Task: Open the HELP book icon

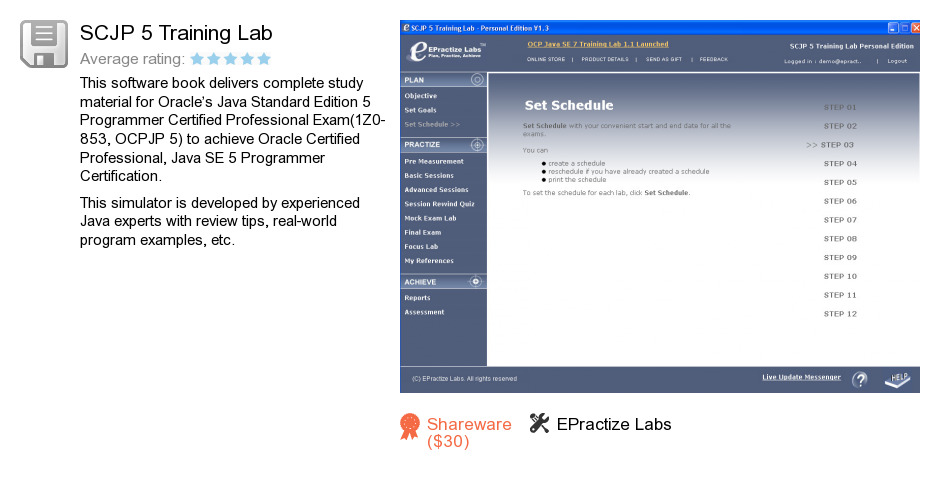Action: [897, 379]
